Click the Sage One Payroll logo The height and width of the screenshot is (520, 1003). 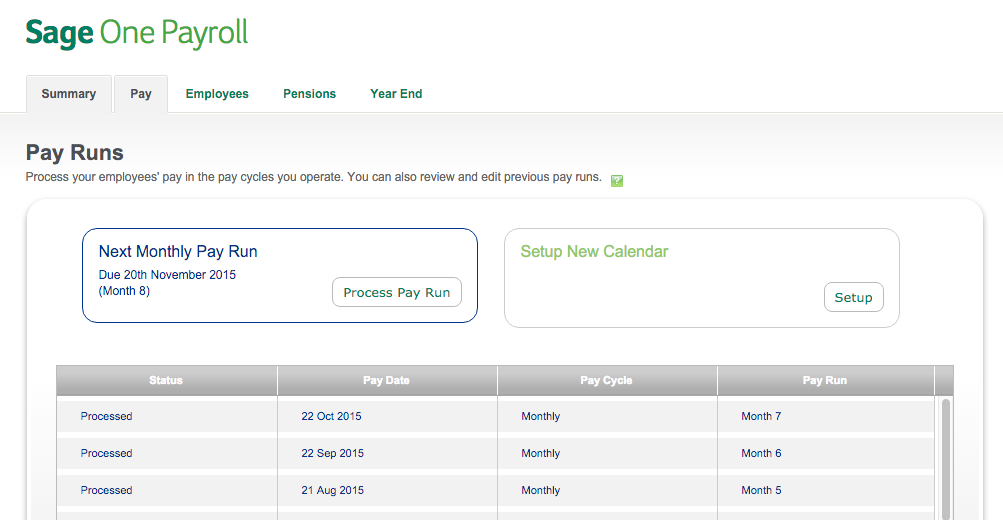[137, 33]
